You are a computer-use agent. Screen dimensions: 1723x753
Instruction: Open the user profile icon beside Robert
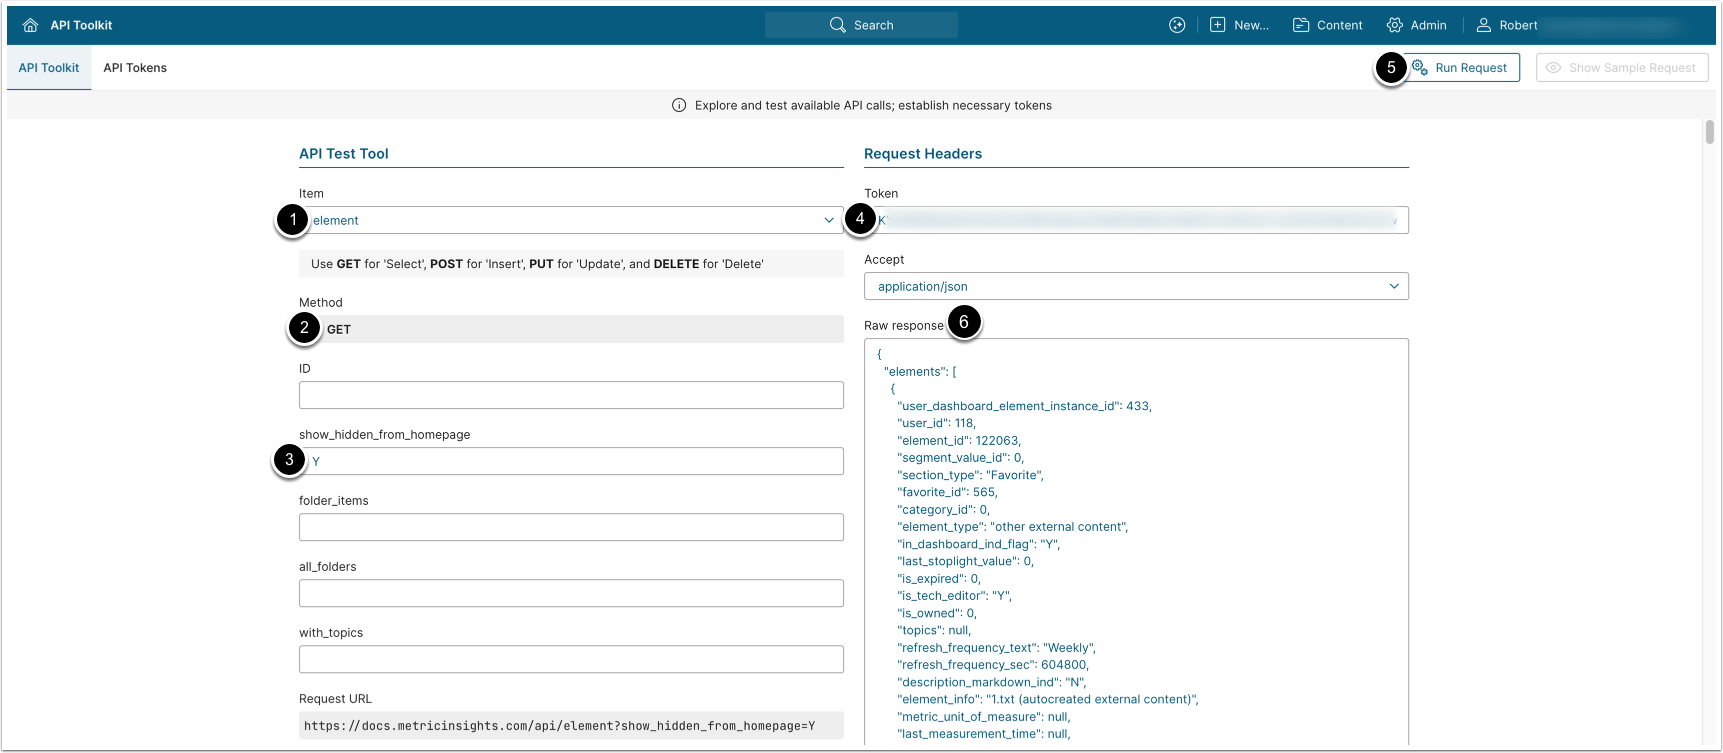point(1484,25)
